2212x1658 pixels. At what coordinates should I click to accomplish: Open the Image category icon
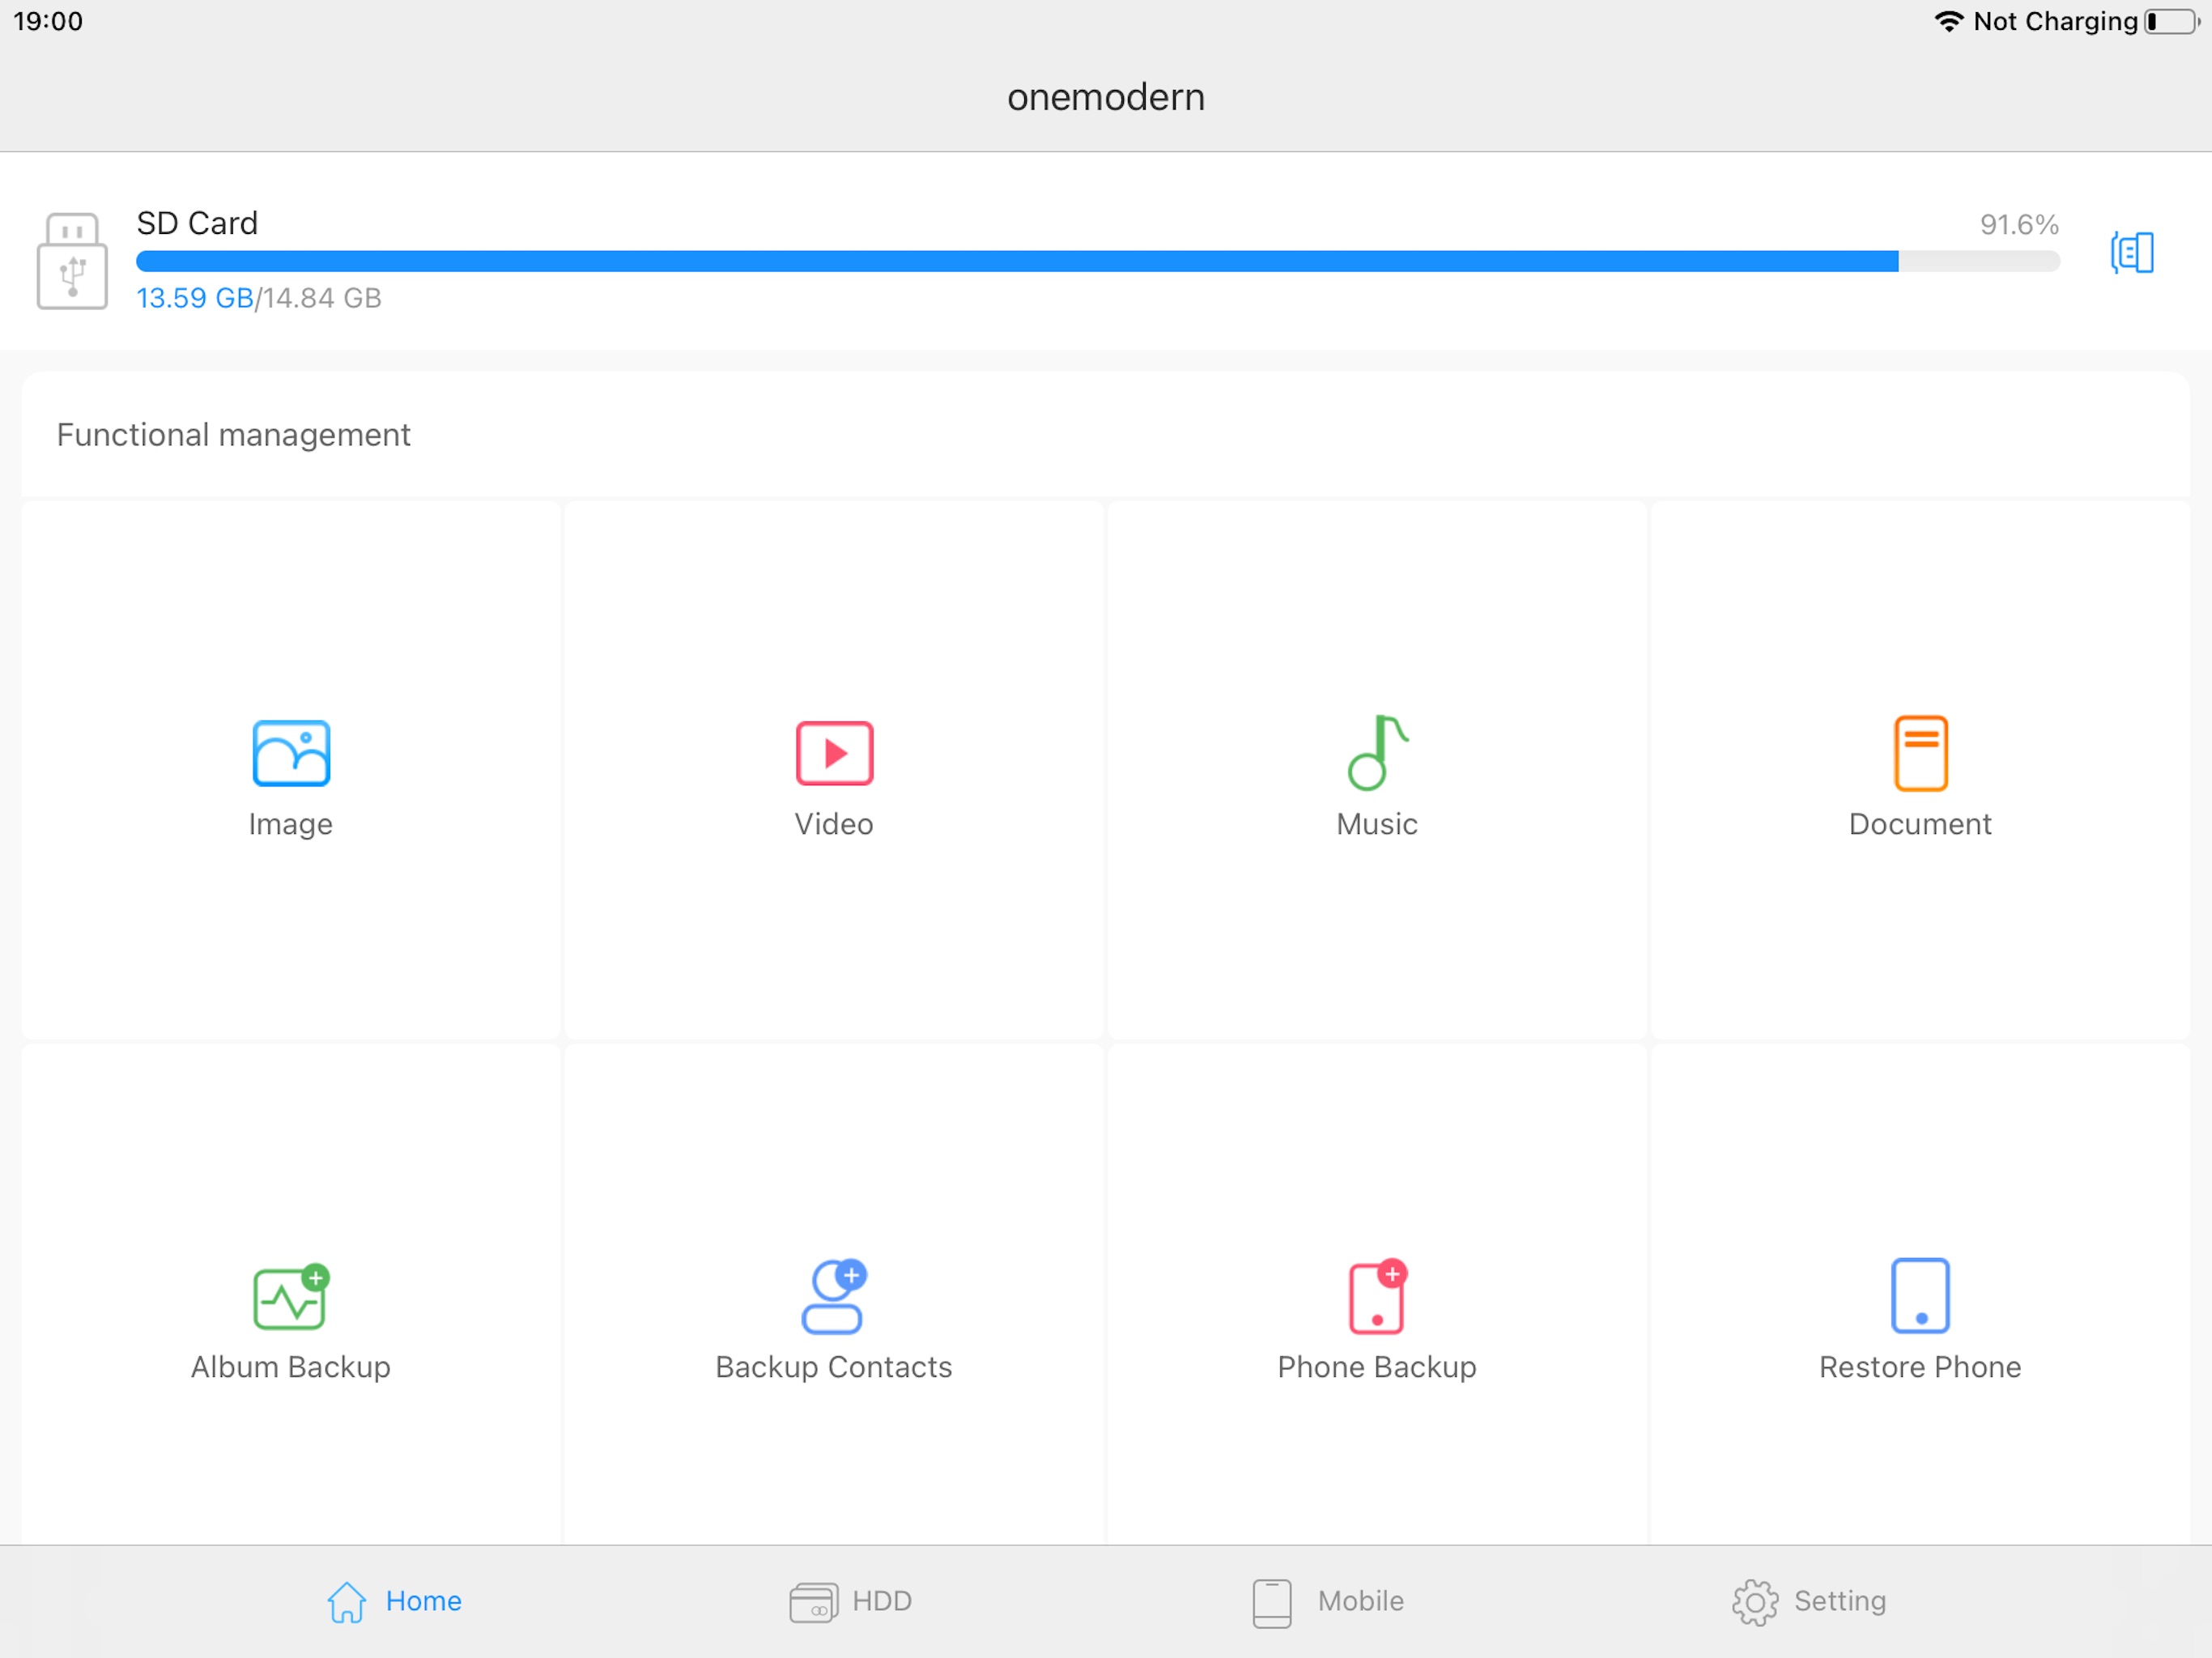(x=291, y=753)
